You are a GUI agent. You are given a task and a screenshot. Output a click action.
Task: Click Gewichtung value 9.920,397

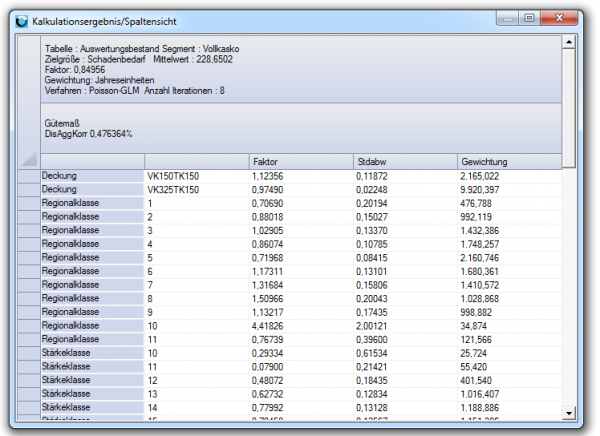click(479, 190)
